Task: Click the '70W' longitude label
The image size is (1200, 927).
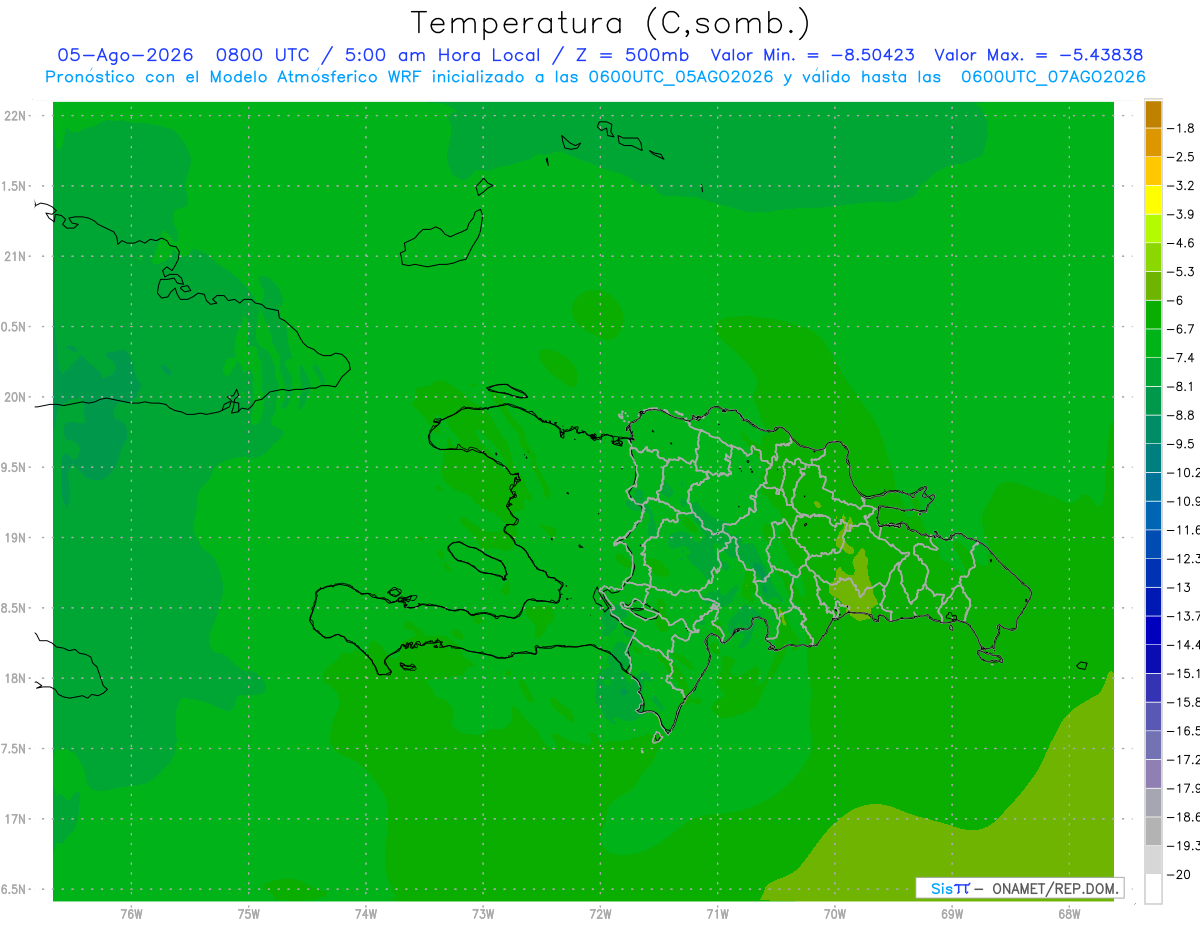Action: (835, 914)
